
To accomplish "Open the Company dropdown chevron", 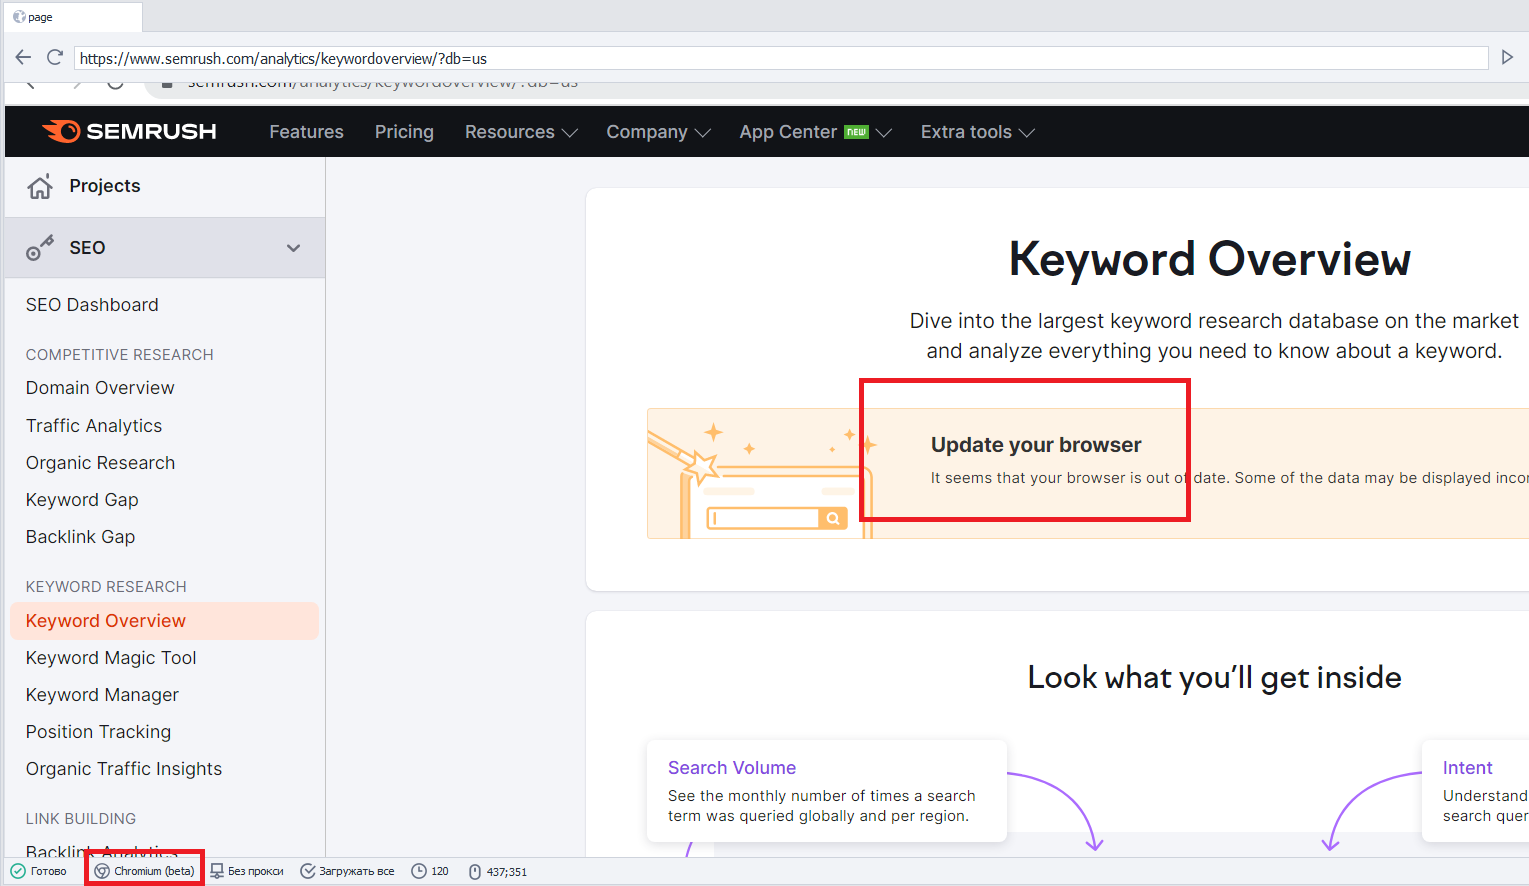I will pyautogui.click(x=703, y=133).
